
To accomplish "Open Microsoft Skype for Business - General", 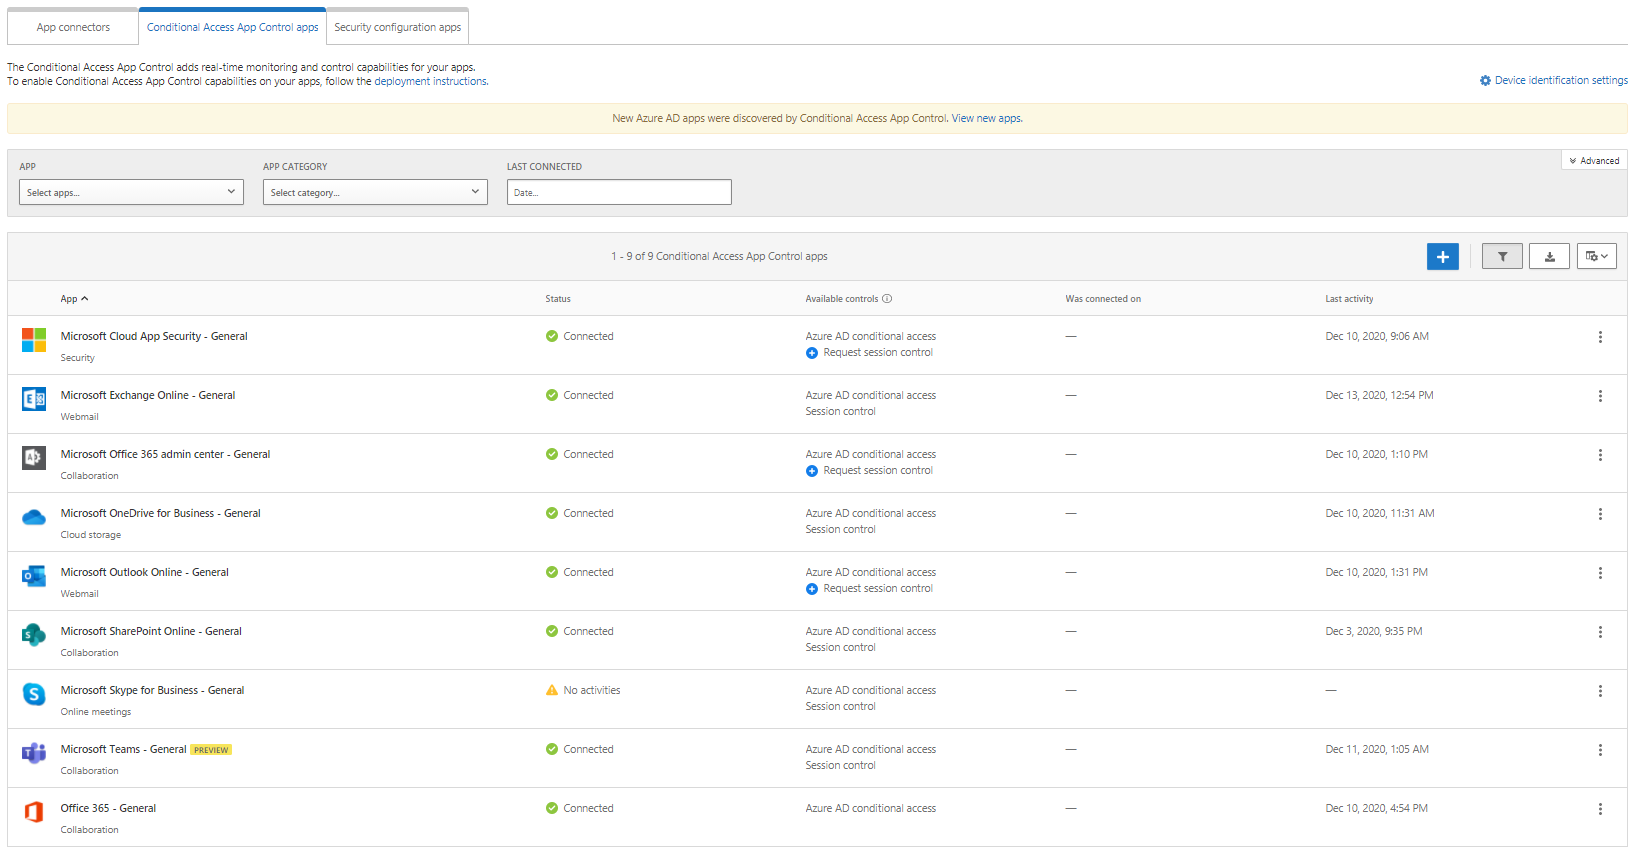I will point(152,691).
